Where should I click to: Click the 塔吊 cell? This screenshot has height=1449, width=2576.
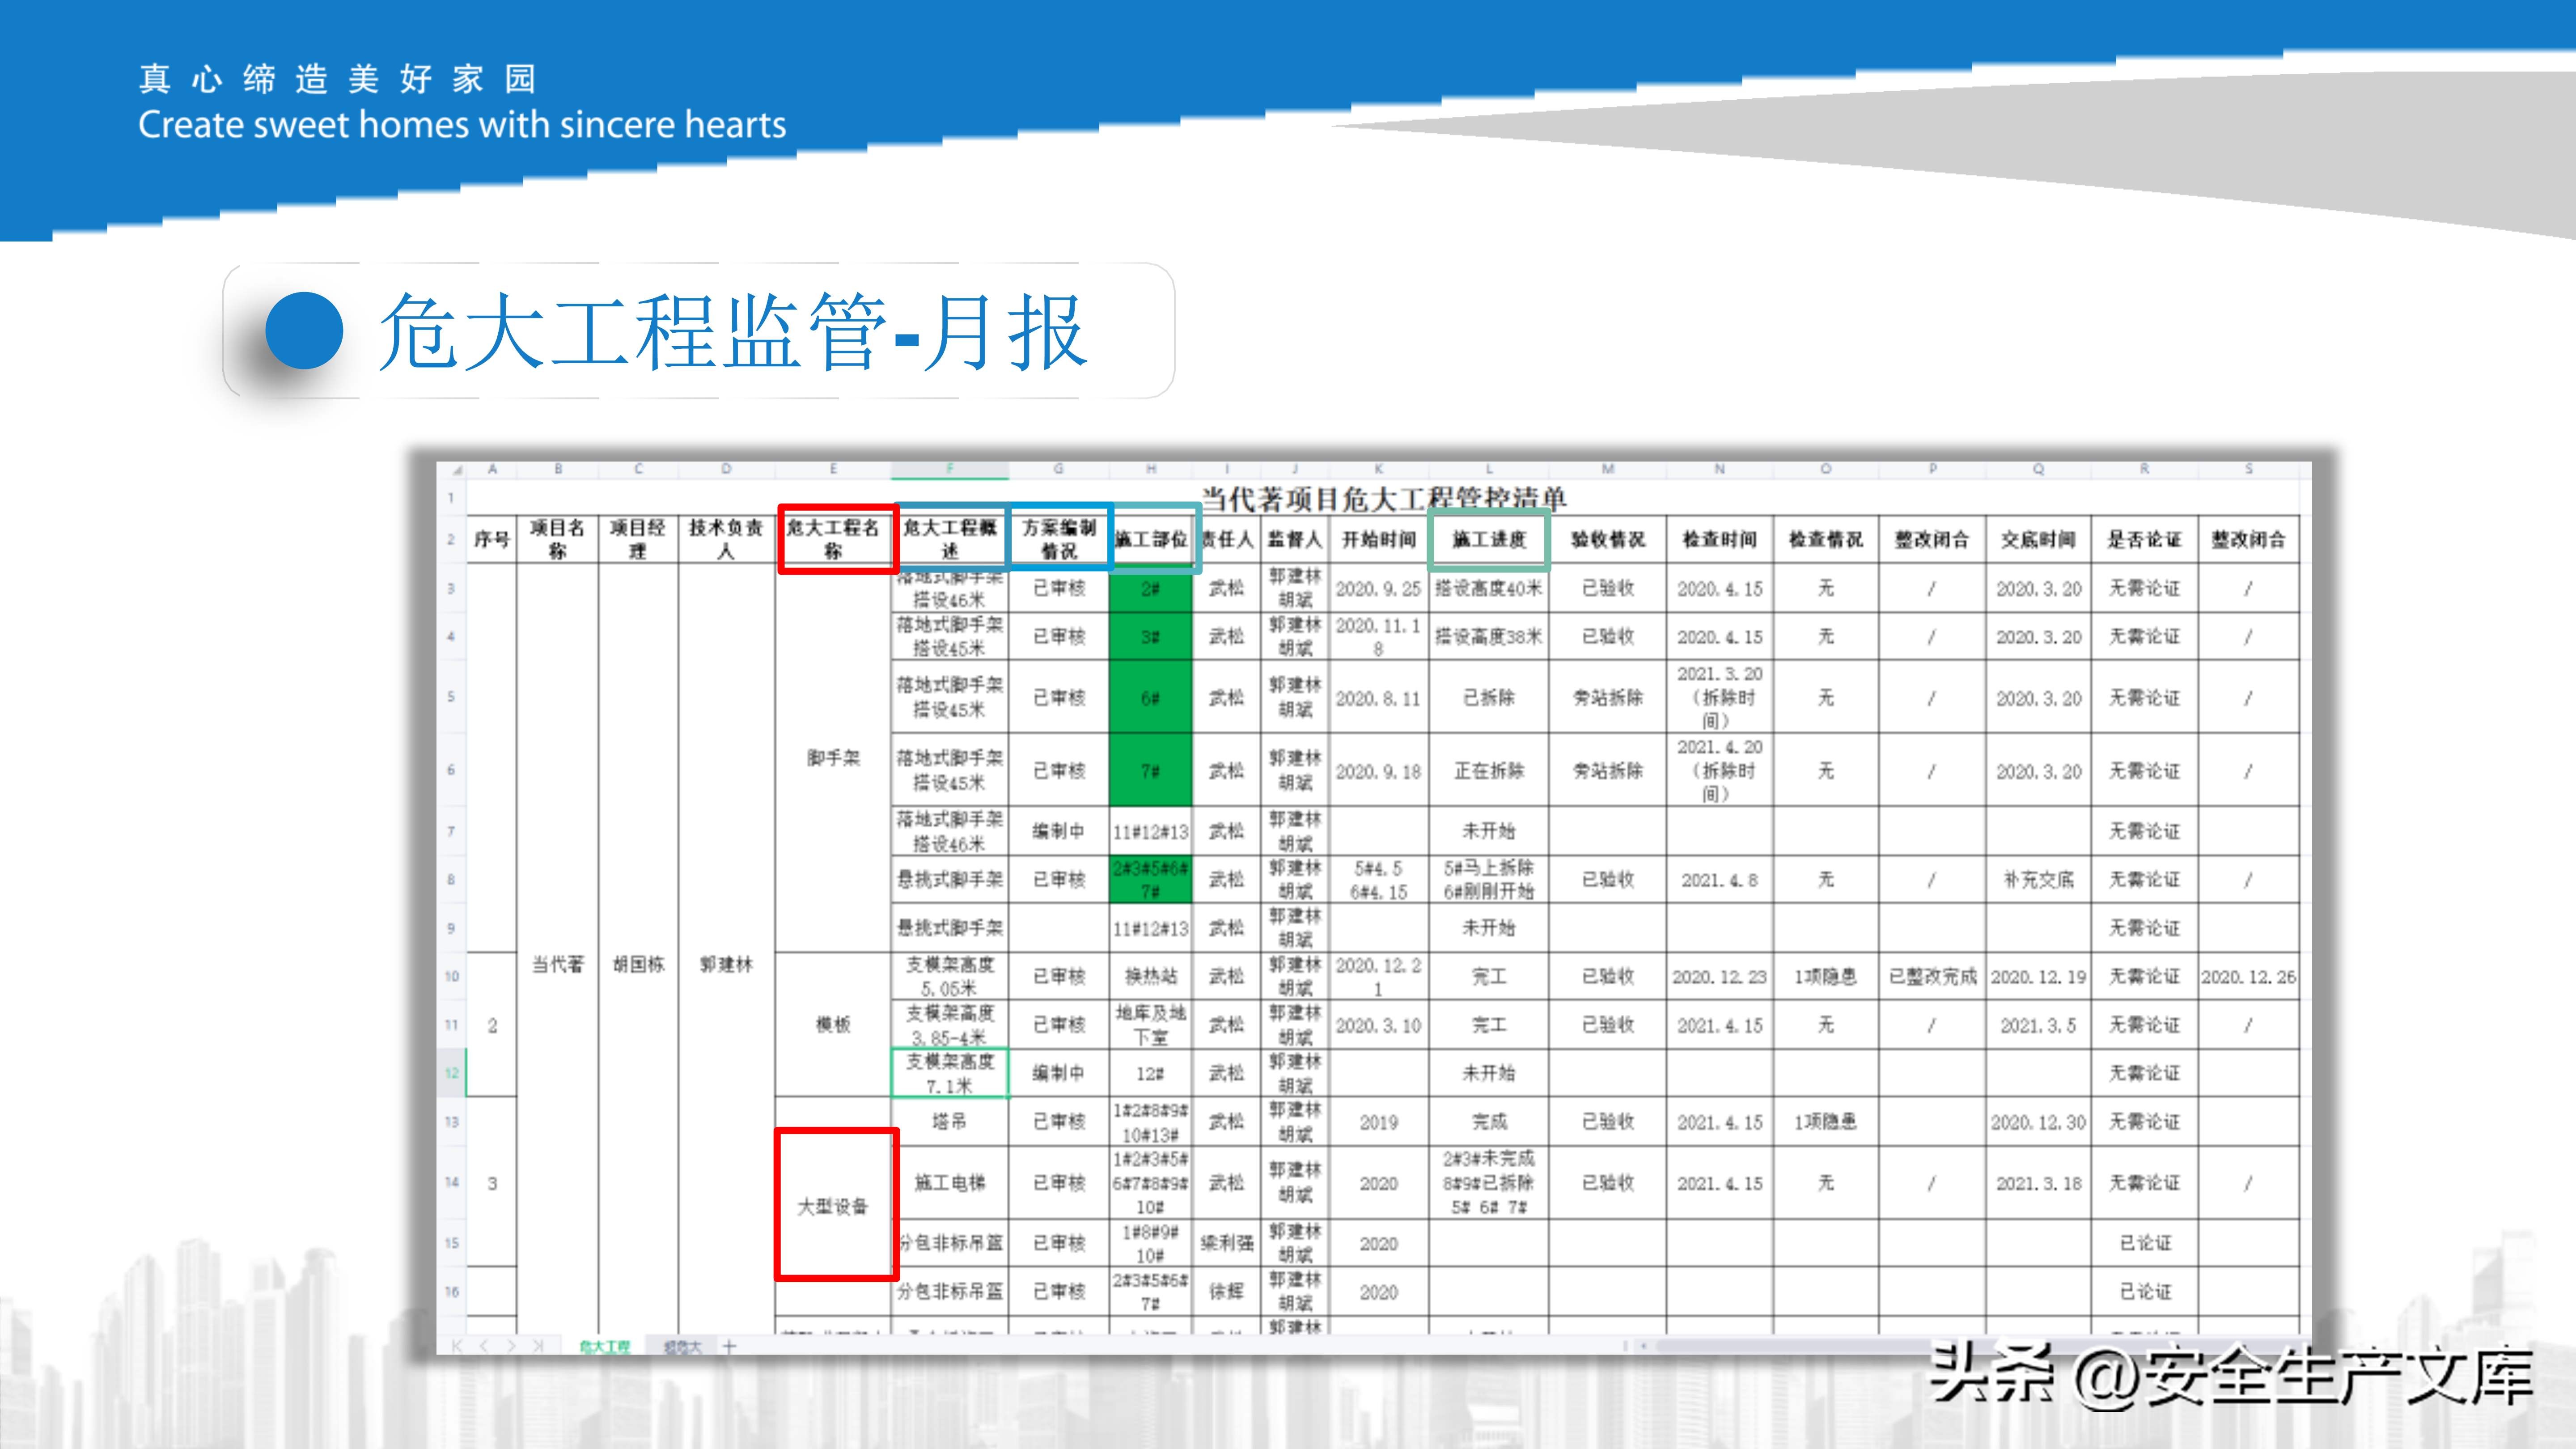[x=950, y=1122]
